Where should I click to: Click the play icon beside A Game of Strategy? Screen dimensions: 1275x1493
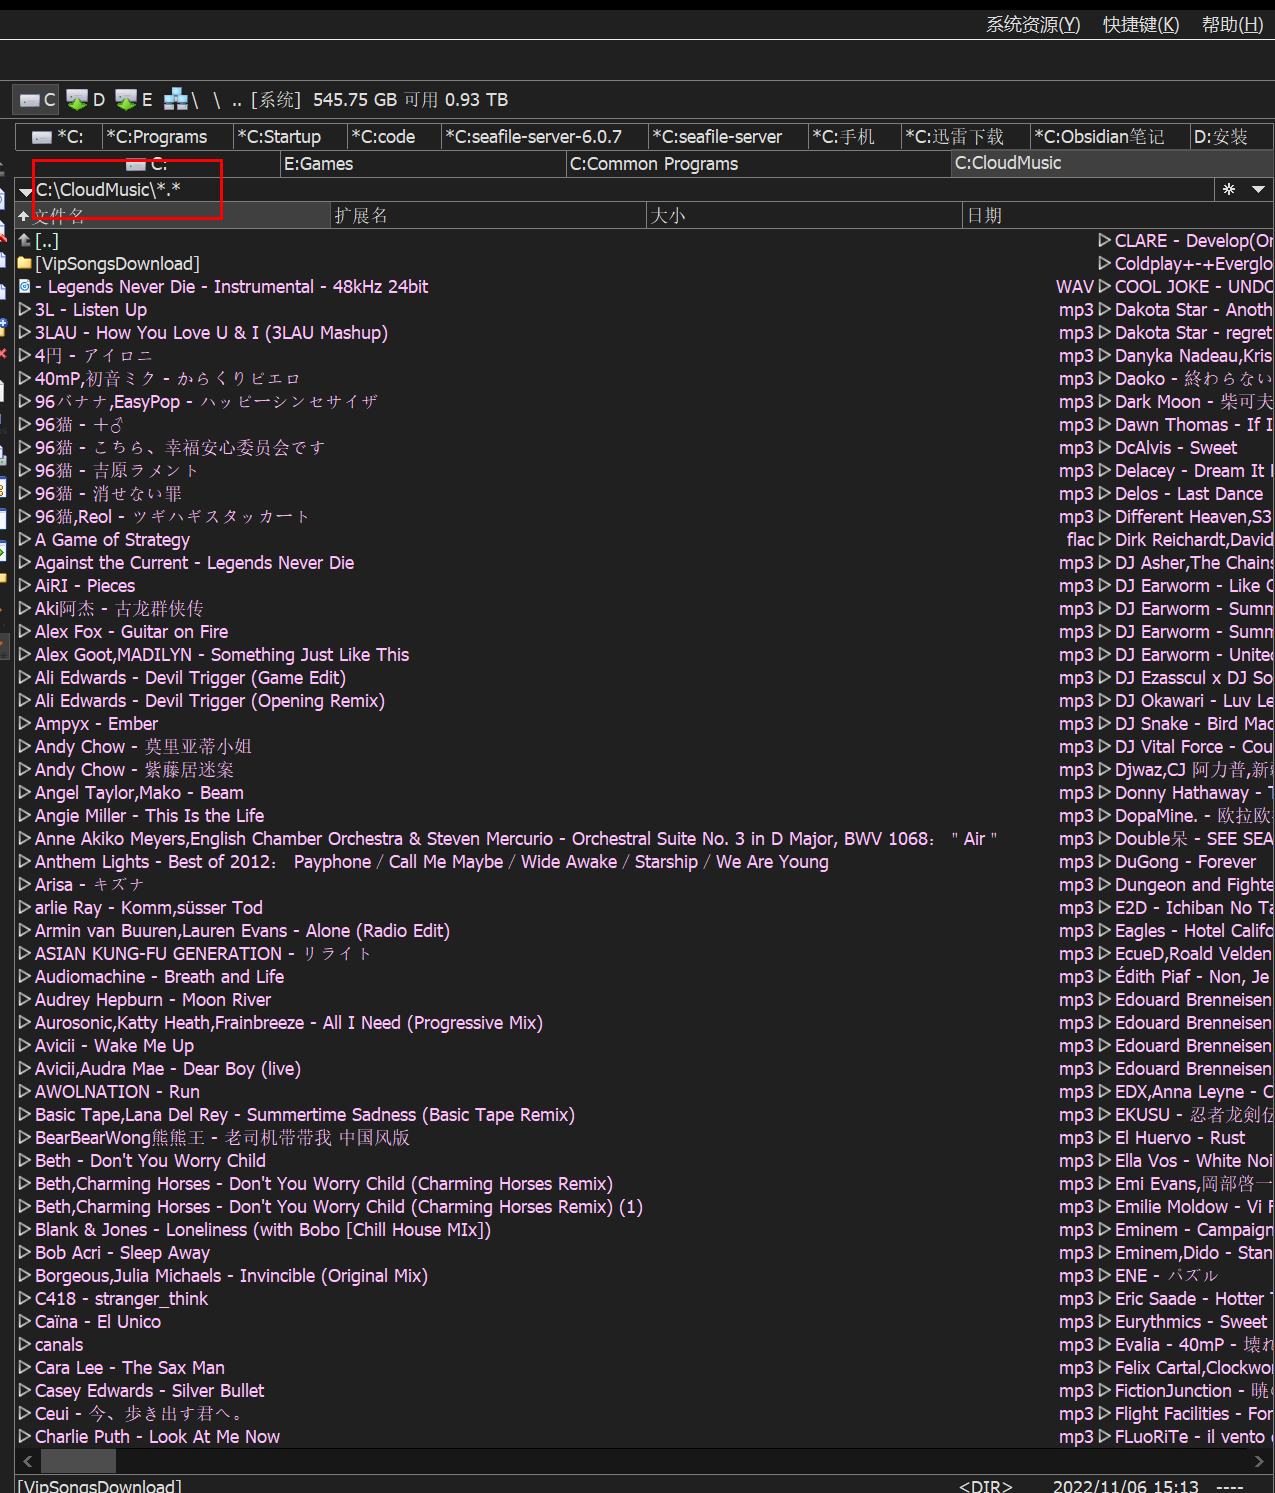click(x=25, y=540)
